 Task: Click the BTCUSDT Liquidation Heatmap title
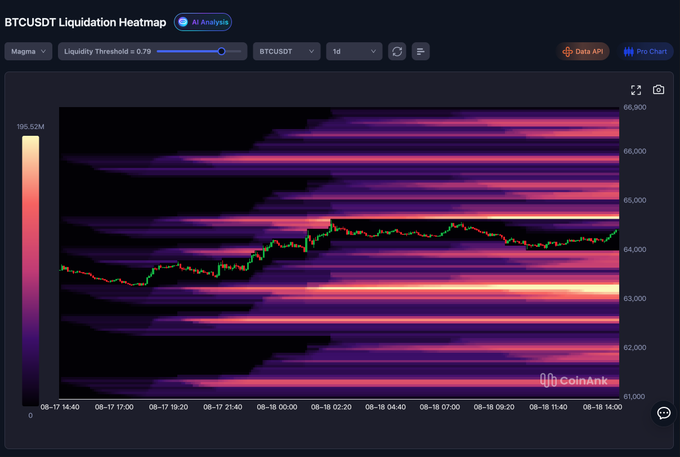[85, 23]
